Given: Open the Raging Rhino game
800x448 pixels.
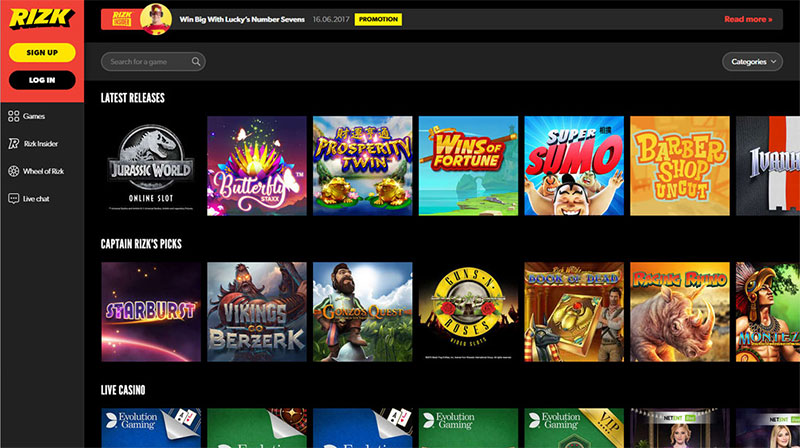Looking at the screenshot, I should [680, 312].
